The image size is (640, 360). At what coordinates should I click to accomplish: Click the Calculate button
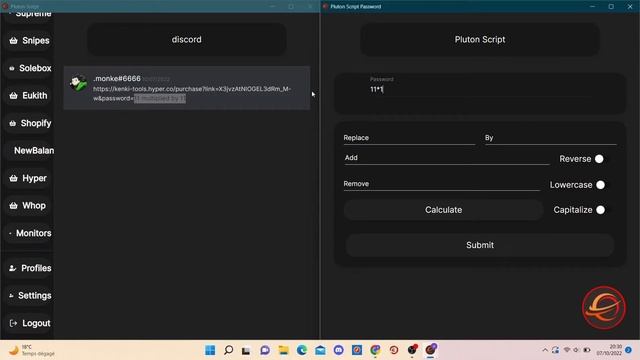[443, 210]
